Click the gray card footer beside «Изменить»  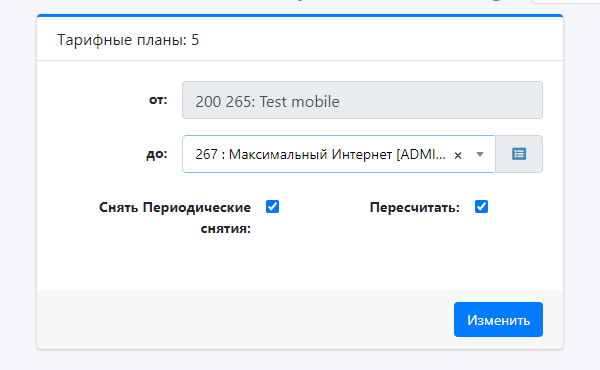[245, 319]
